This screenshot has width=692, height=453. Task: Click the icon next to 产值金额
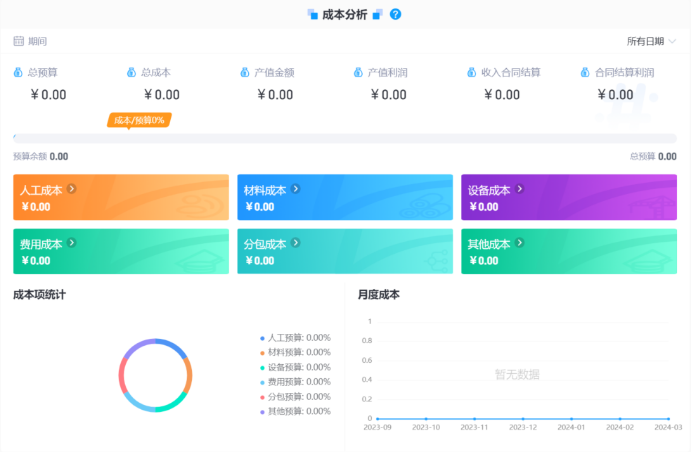pyautogui.click(x=245, y=72)
